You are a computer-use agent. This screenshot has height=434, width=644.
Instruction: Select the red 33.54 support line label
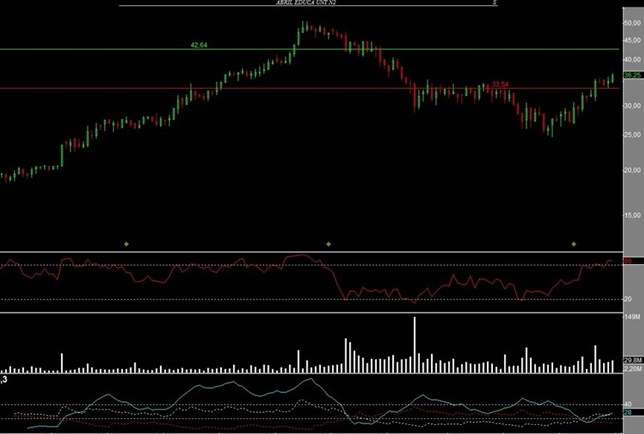500,85
